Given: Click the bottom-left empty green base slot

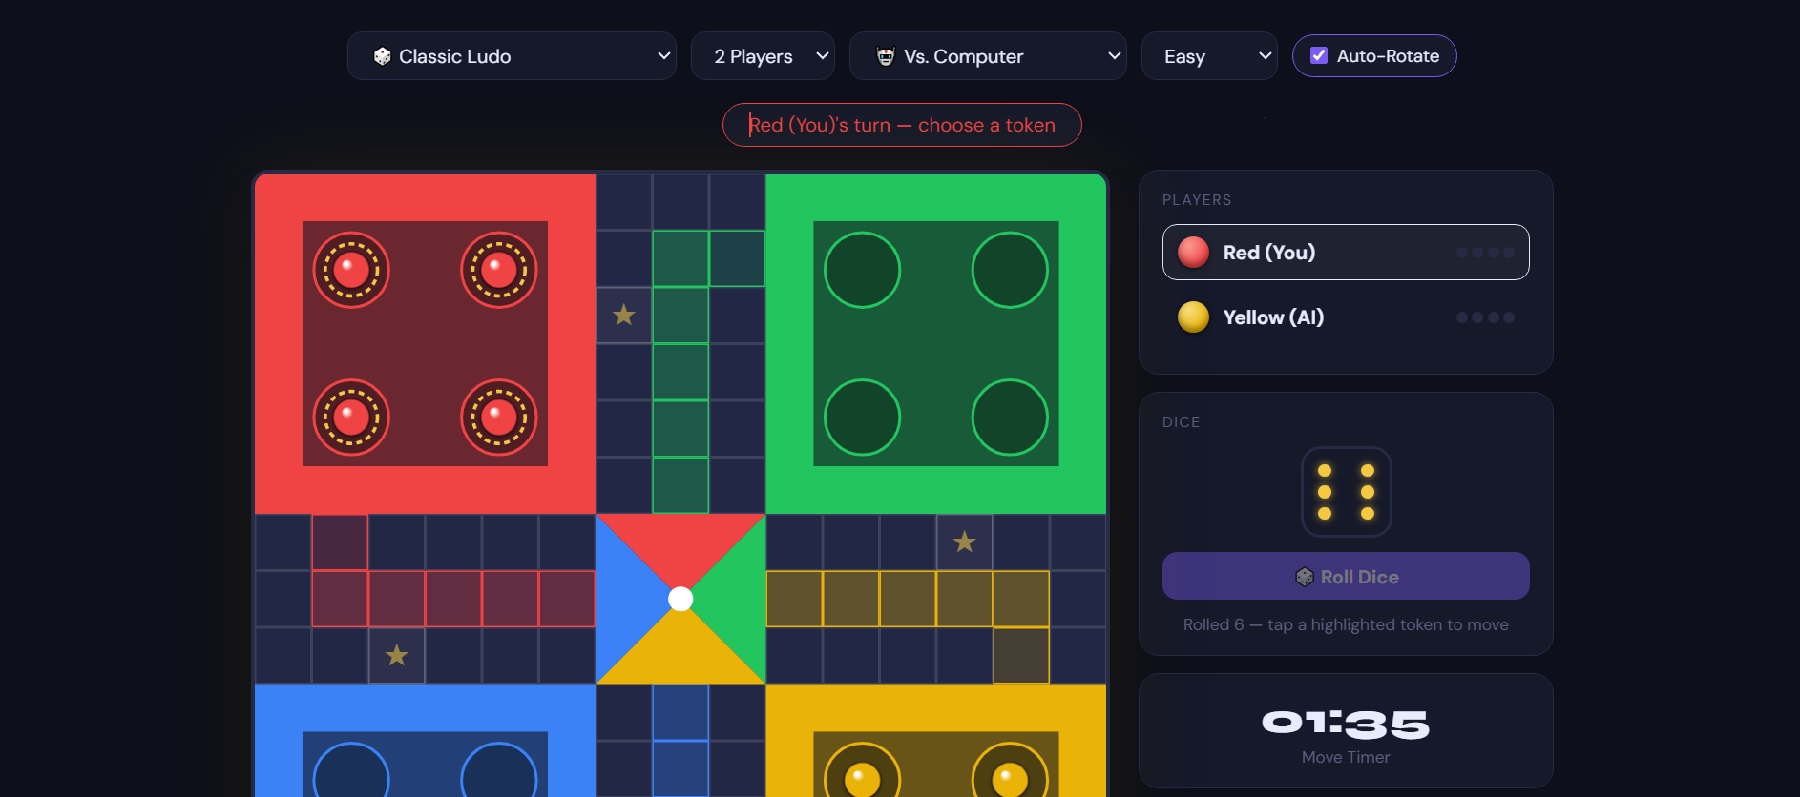Looking at the screenshot, I should point(862,417).
